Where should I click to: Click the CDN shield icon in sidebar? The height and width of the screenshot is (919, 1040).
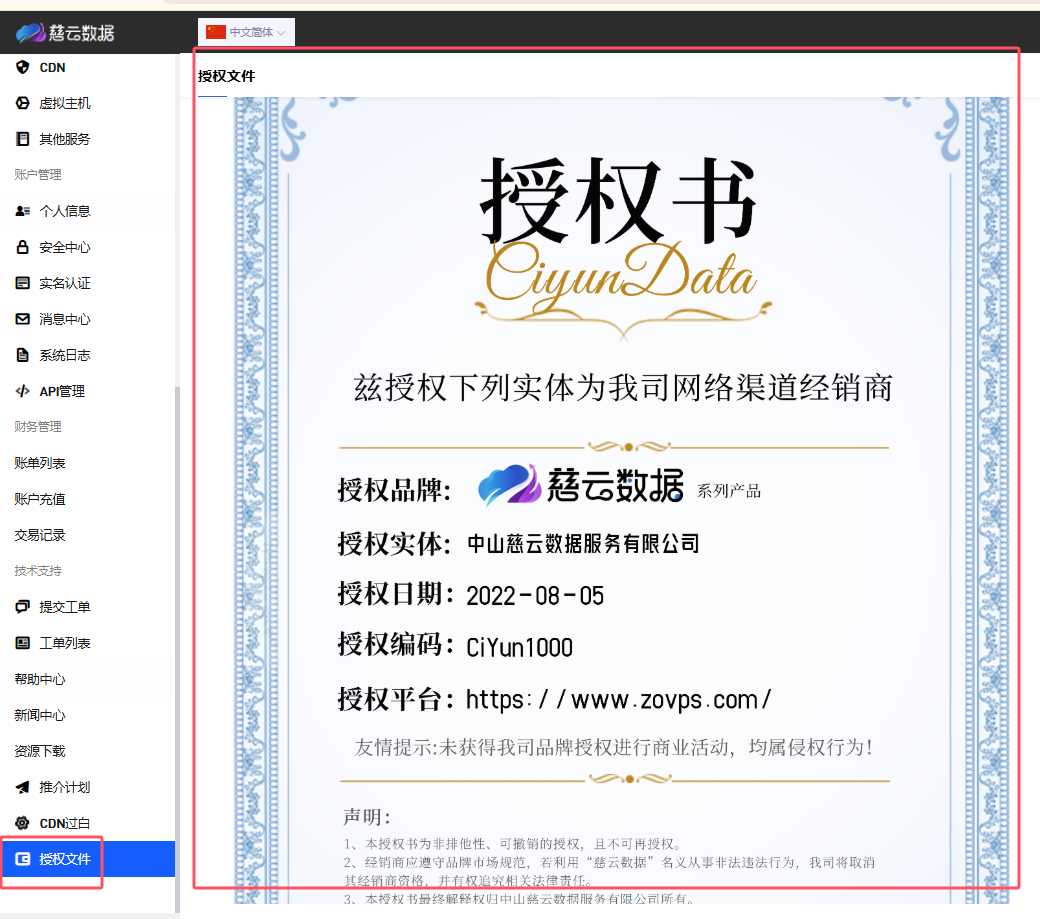pos(22,67)
